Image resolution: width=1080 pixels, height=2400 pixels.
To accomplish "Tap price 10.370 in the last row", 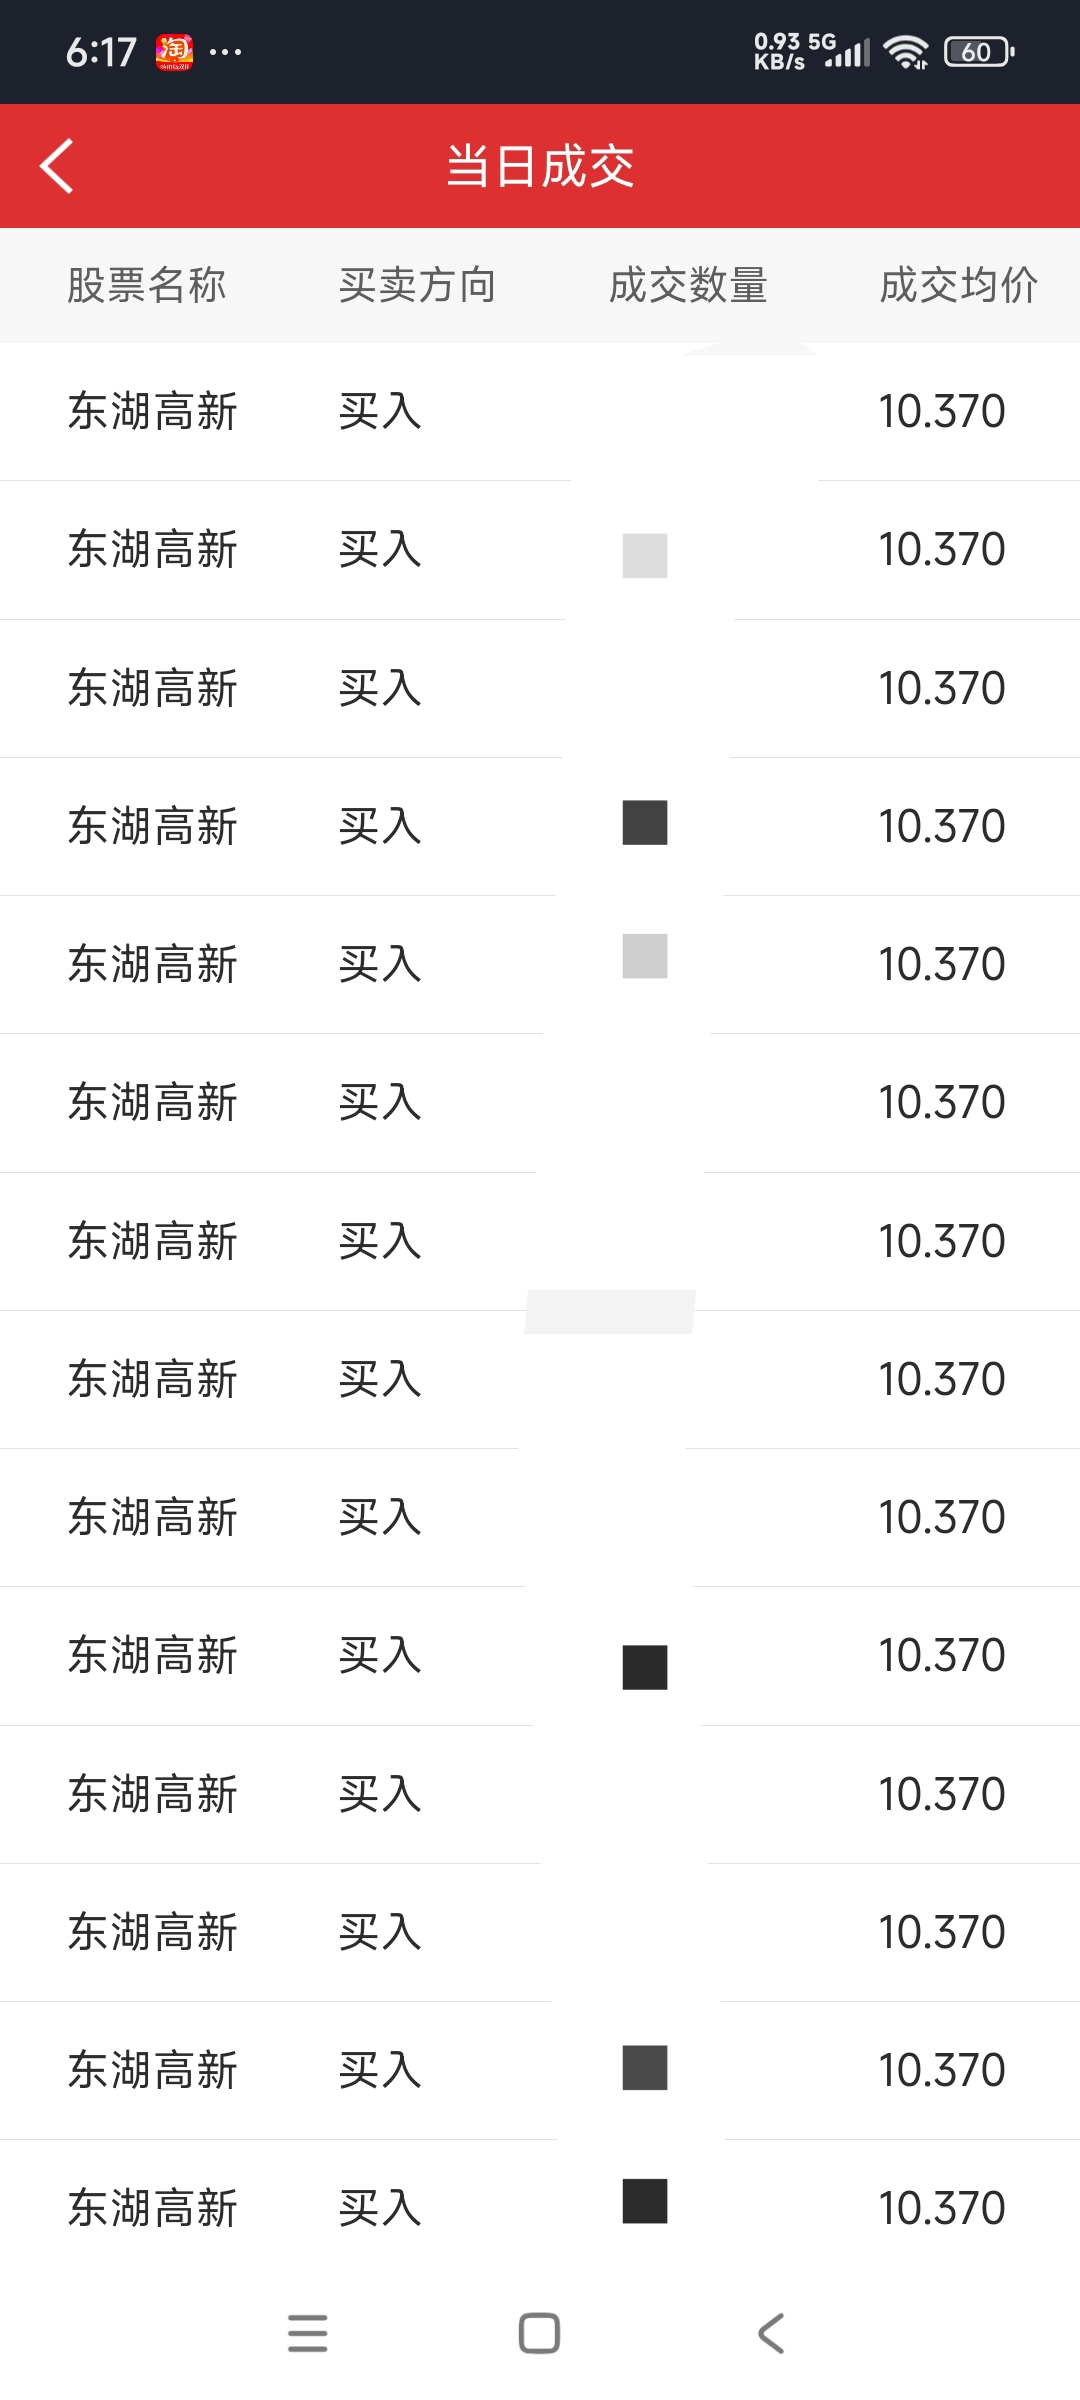I will 942,2208.
